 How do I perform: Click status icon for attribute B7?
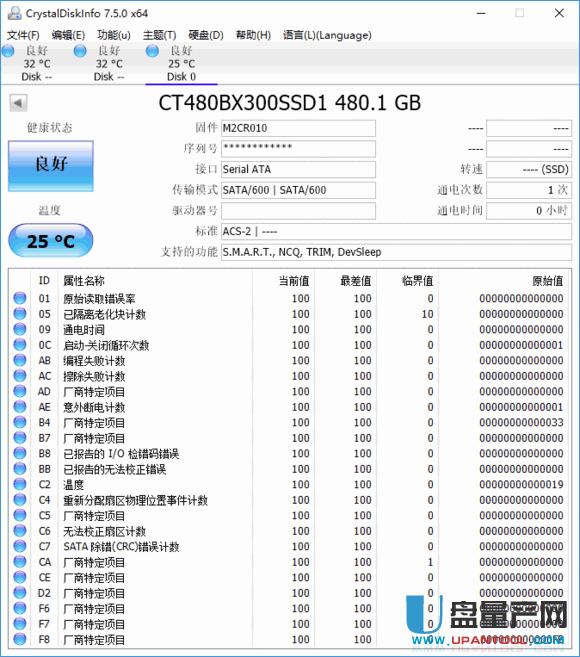click(x=20, y=437)
